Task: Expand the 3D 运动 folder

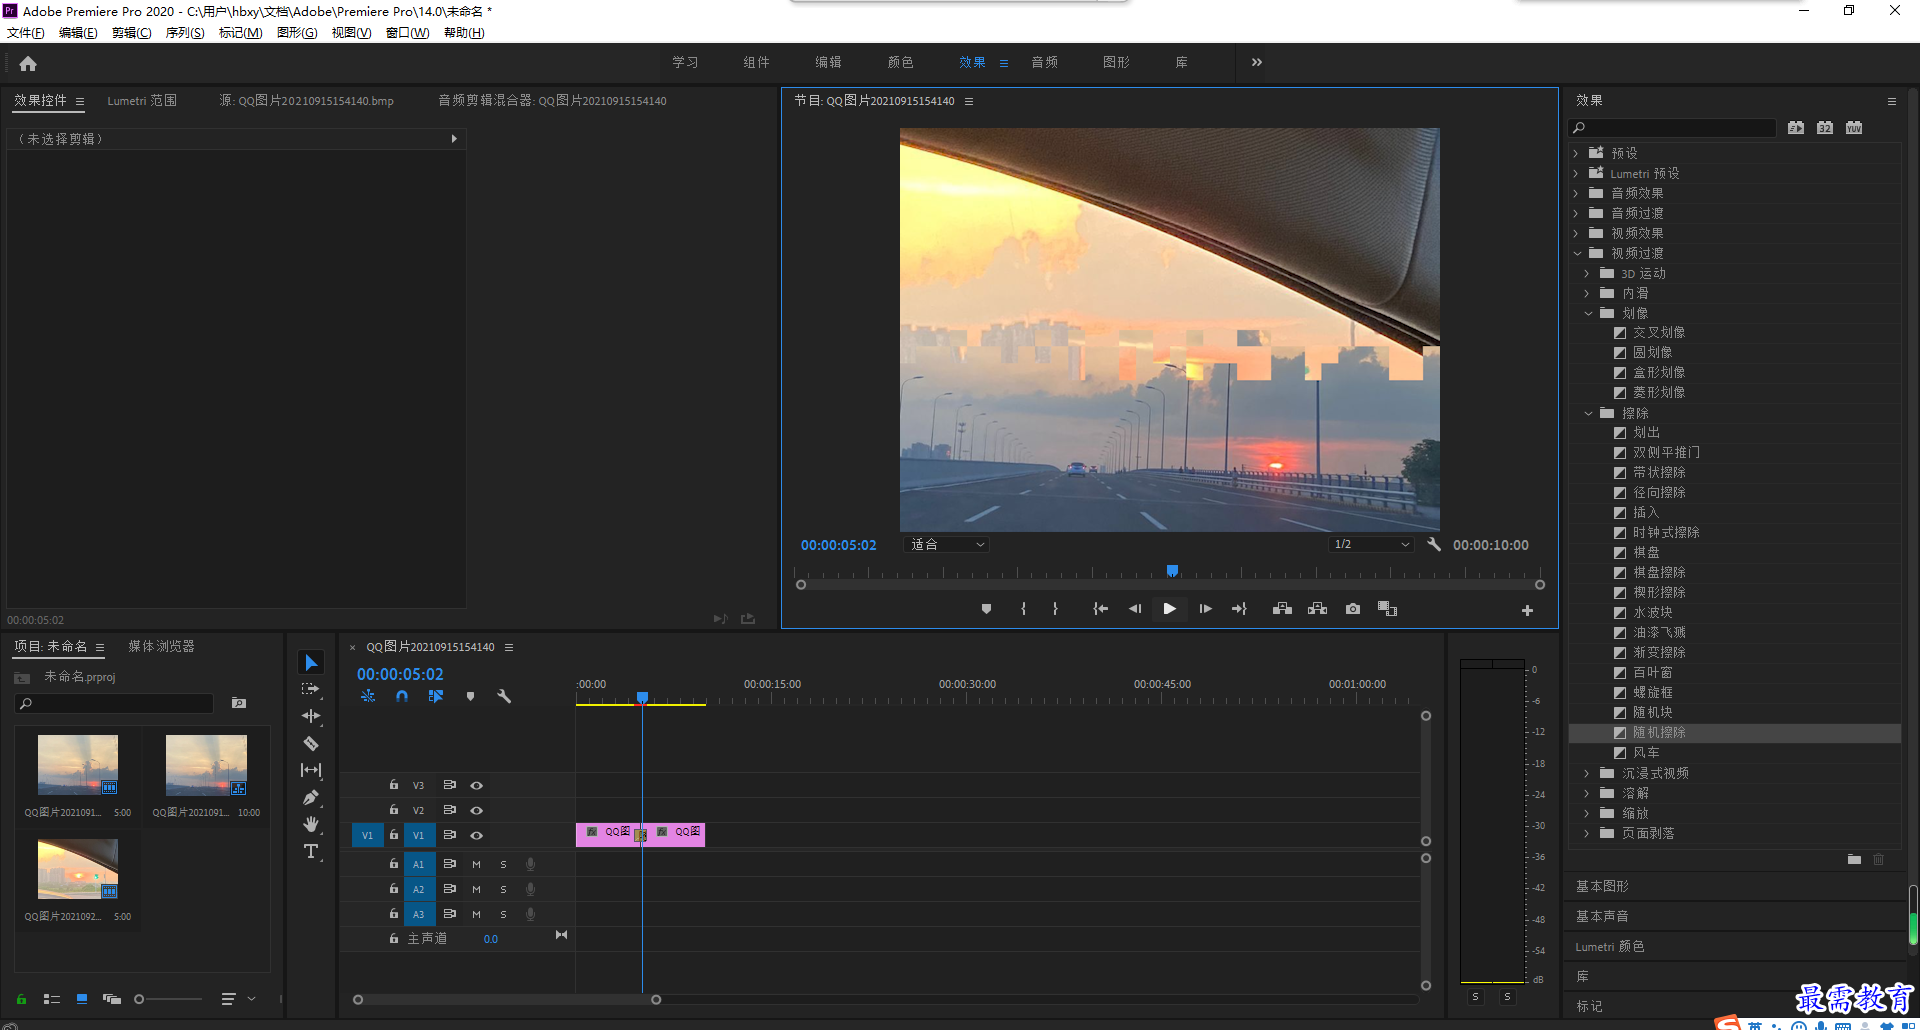Action: [x=1587, y=273]
